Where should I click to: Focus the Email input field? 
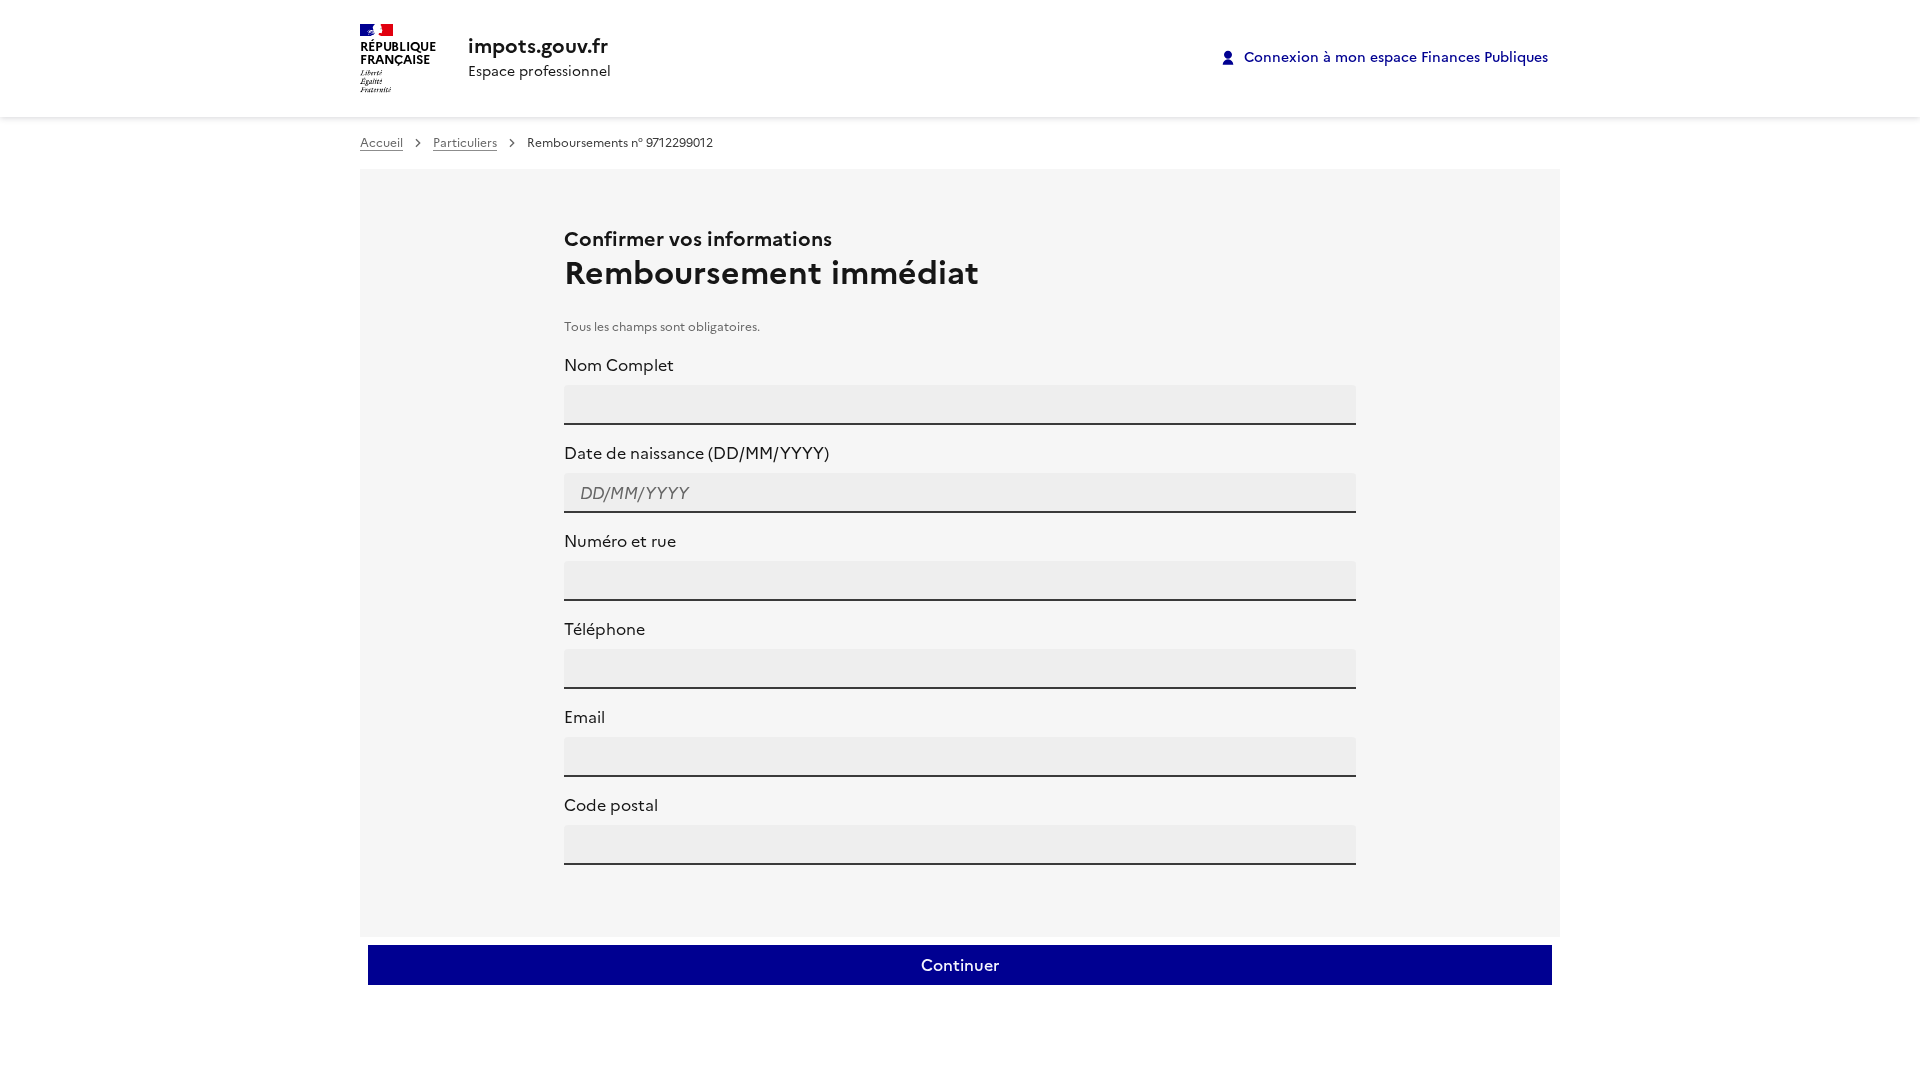[x=960, y=757]
